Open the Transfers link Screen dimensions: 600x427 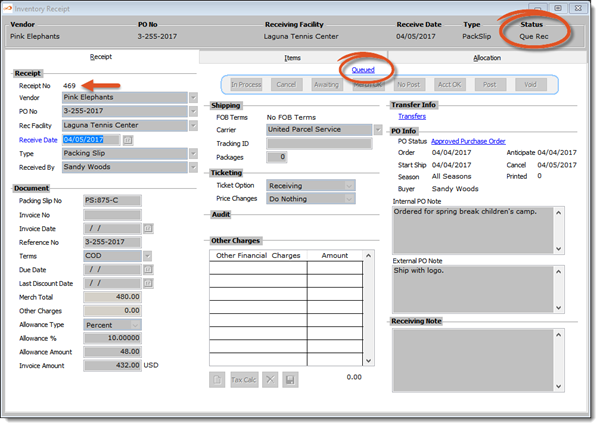pyautogui.click(x=412, y=116)
